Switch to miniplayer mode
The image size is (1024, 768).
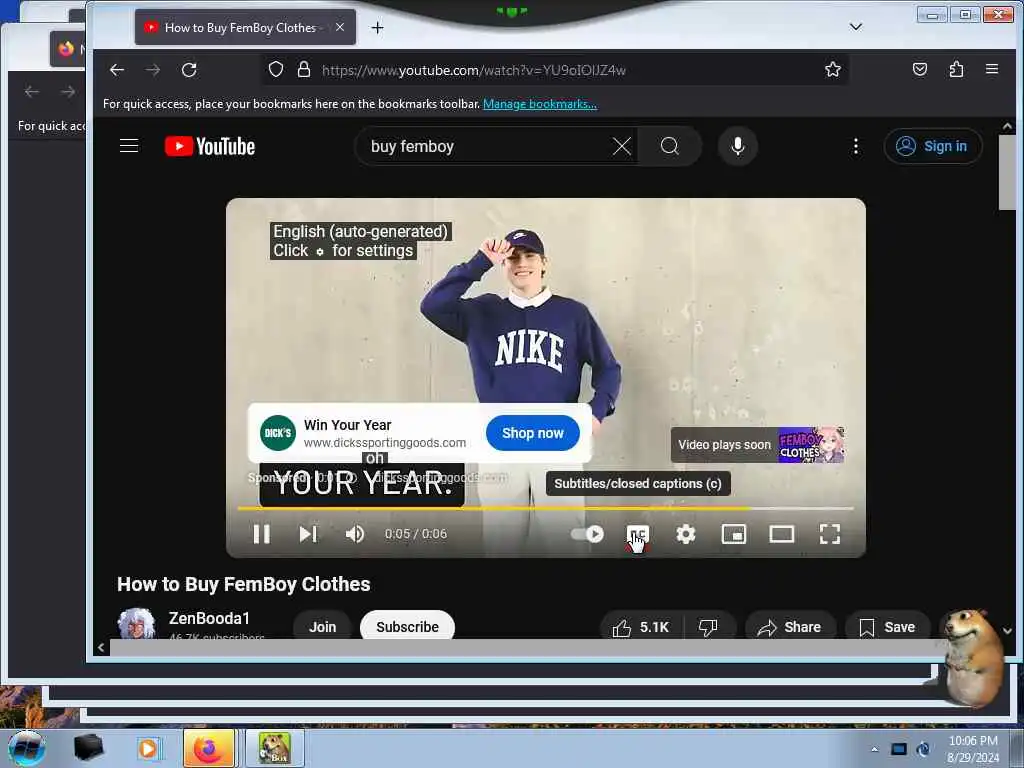point(733,534)
